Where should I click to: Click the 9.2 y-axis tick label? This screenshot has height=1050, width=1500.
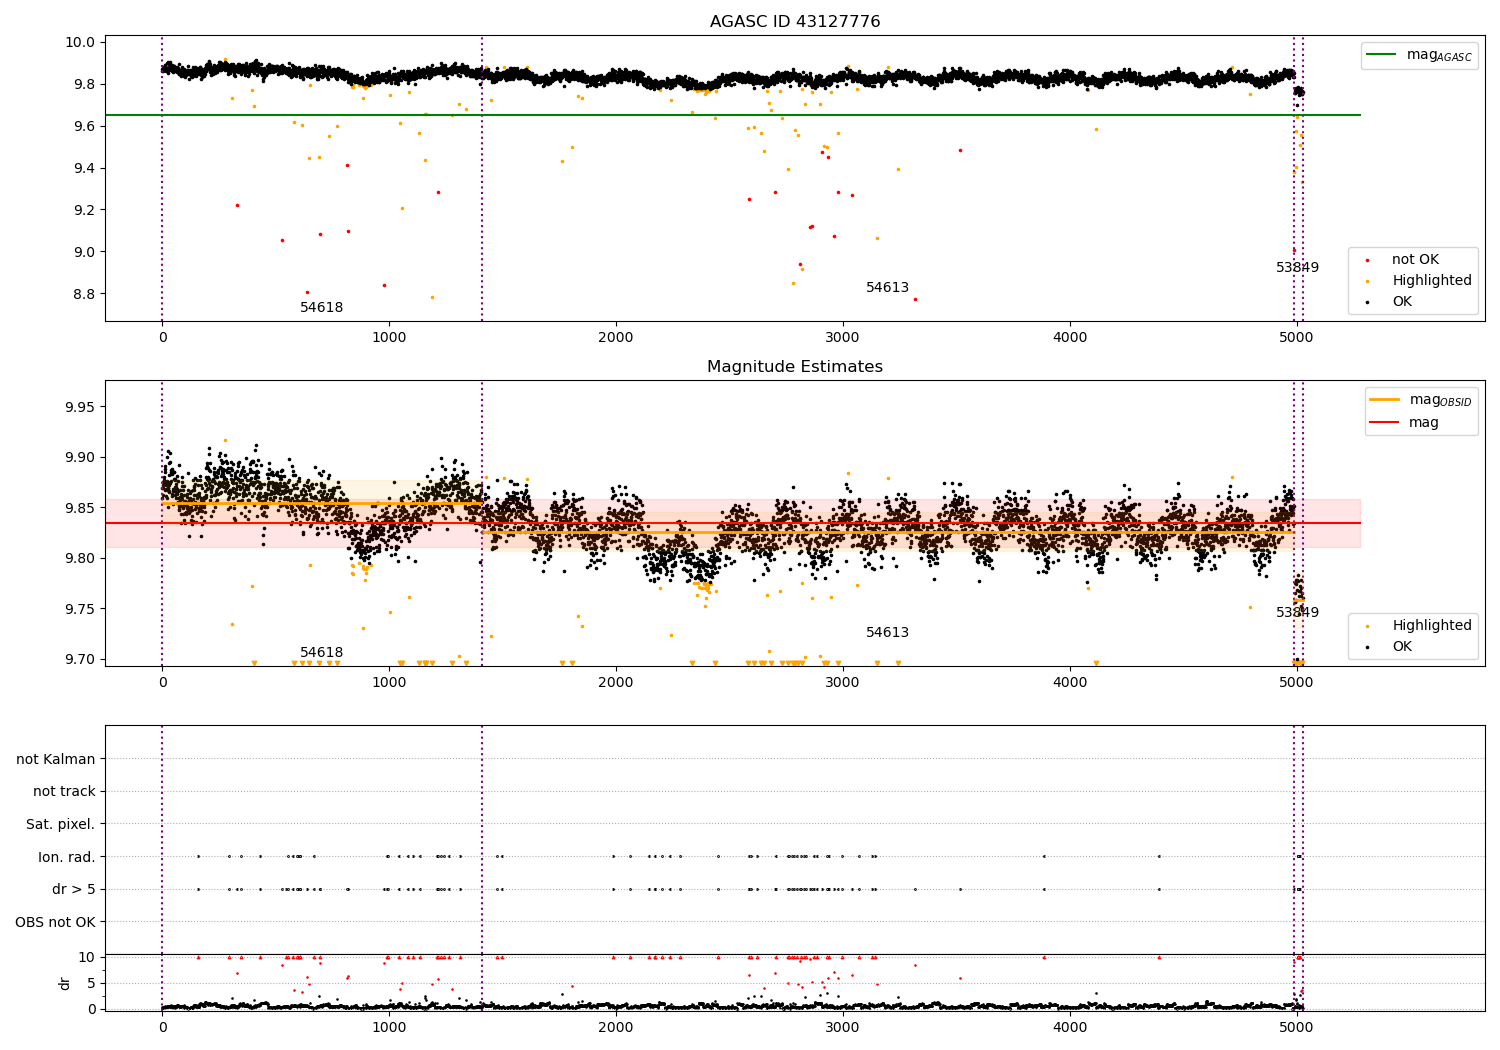tap(84, 210)
